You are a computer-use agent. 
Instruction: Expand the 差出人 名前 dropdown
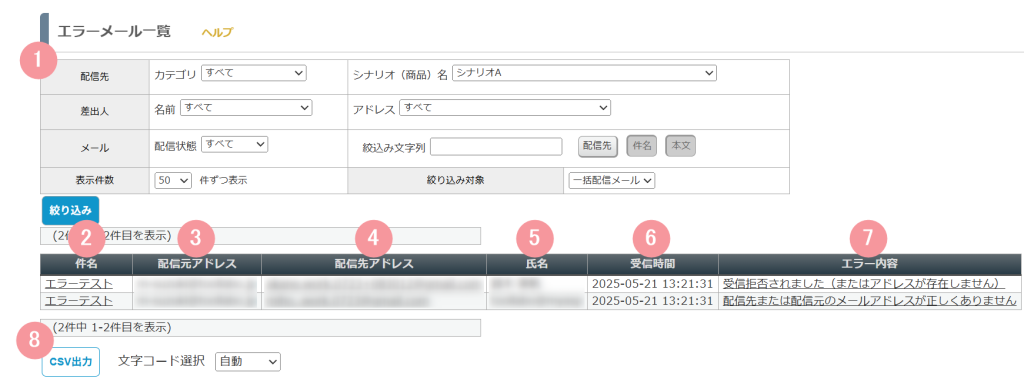click(x=246, y=108)
